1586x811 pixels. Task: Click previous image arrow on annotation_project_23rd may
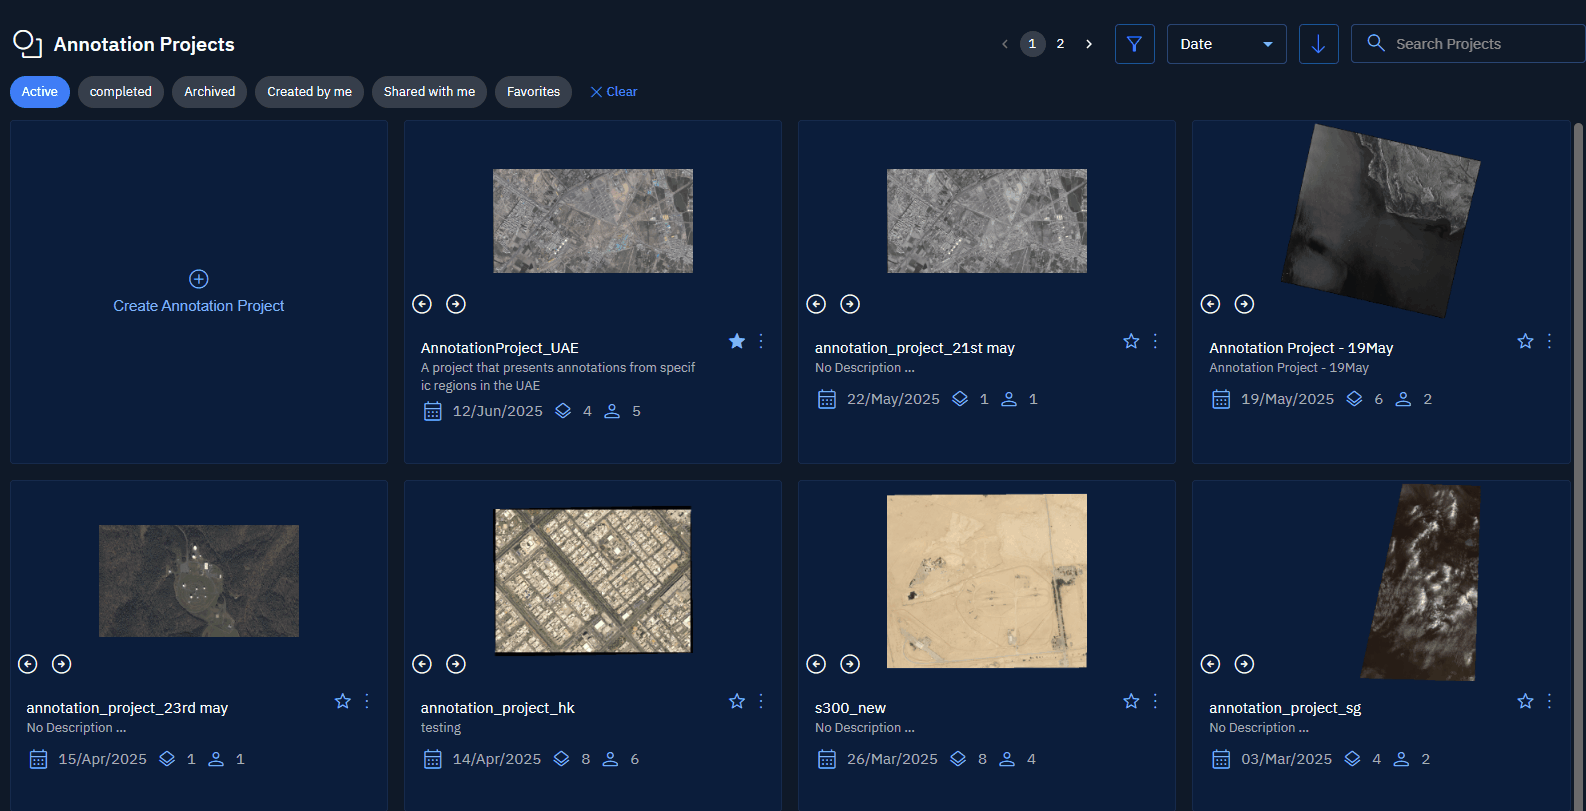pos(28,664)
